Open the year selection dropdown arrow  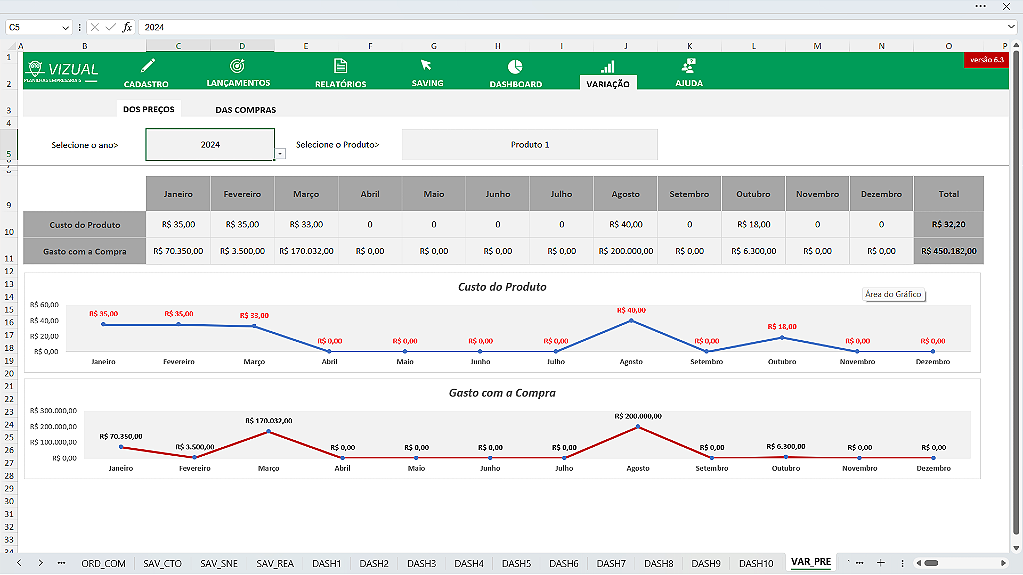[280, 153]
